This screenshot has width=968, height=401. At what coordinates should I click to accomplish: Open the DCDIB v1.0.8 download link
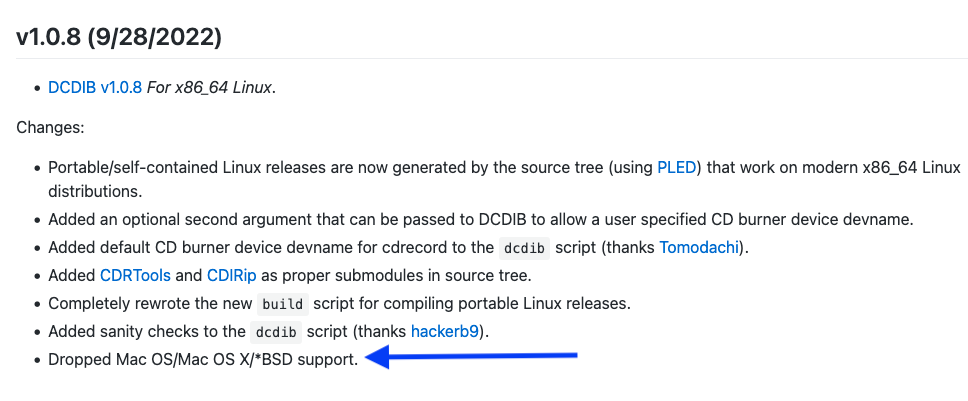pyautogui.click(x=95, y=88)
